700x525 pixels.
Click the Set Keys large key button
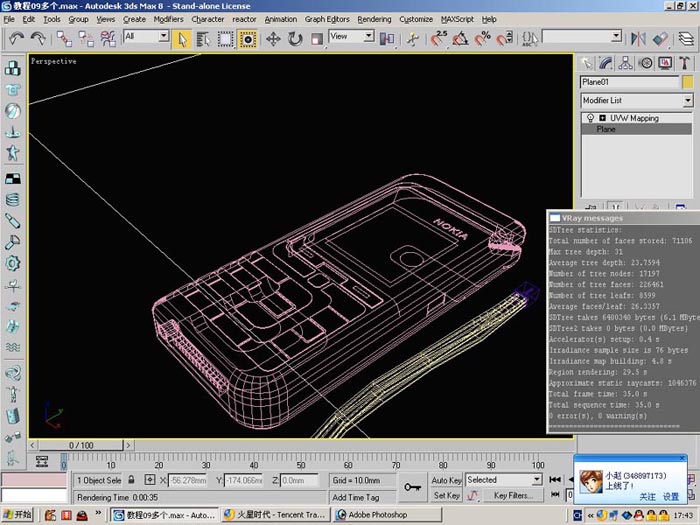pyautogui.click(x=412, y=487)
